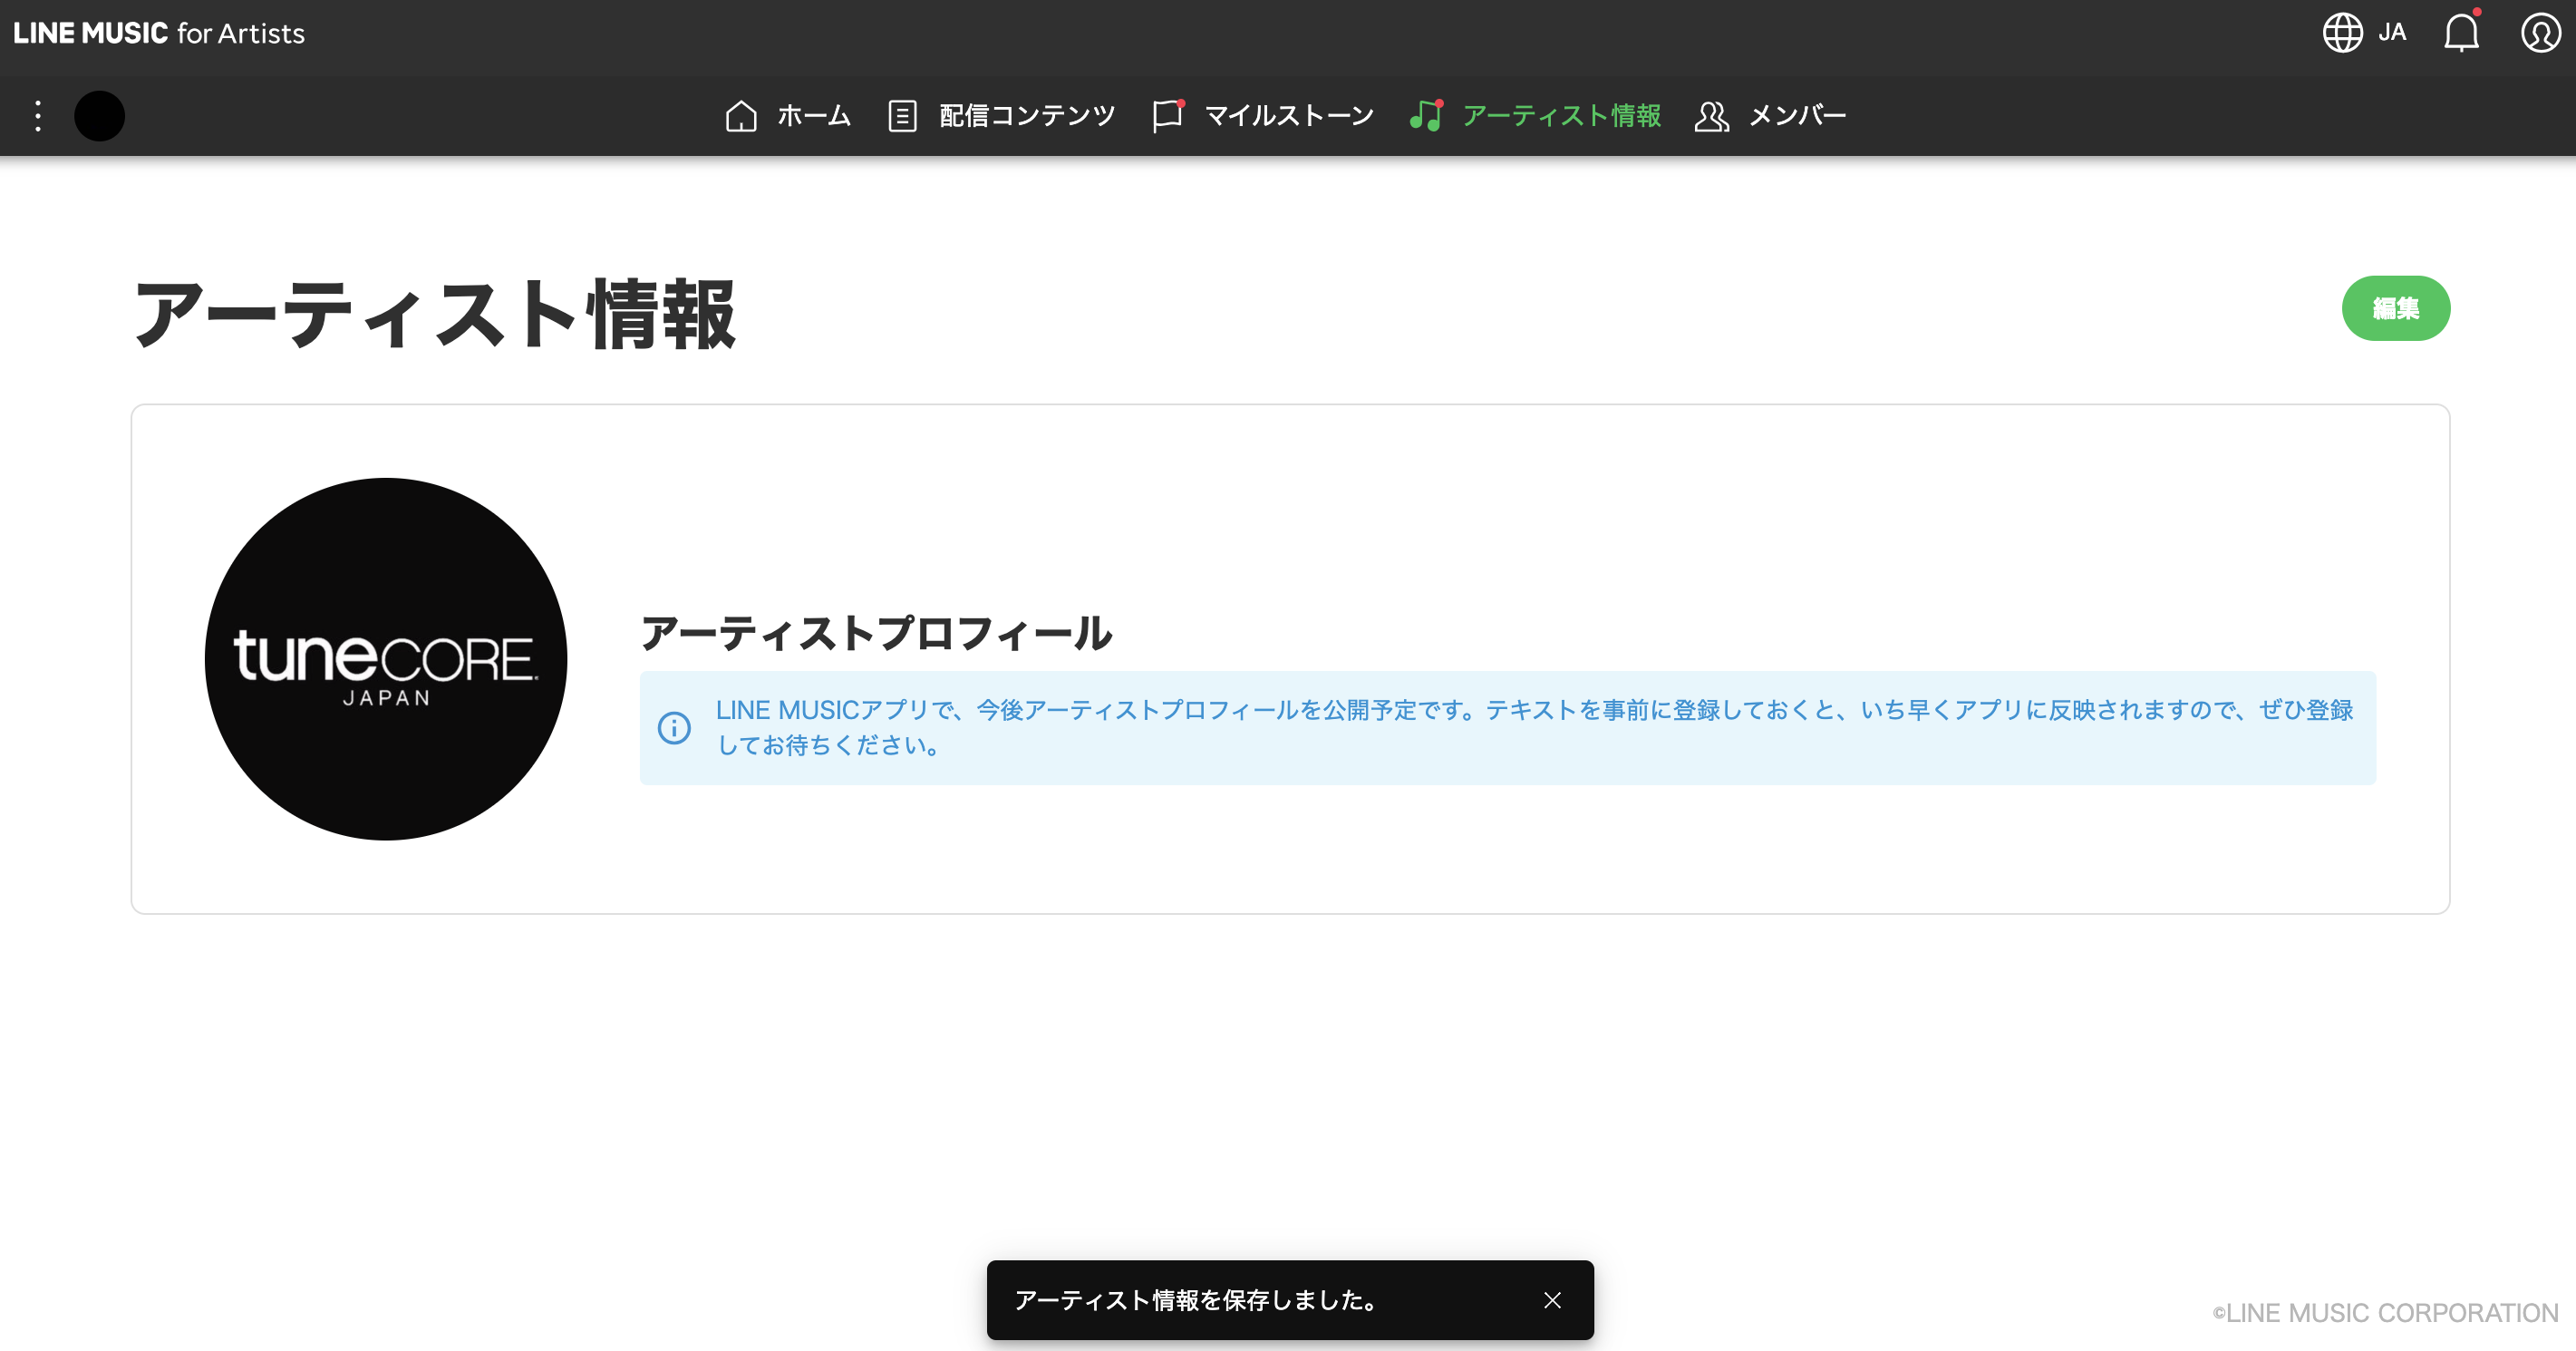Viewport: 2576px width, 1351px height.
Task: Click LINE MUSIC for Artists logo
Action: [159, 33]
